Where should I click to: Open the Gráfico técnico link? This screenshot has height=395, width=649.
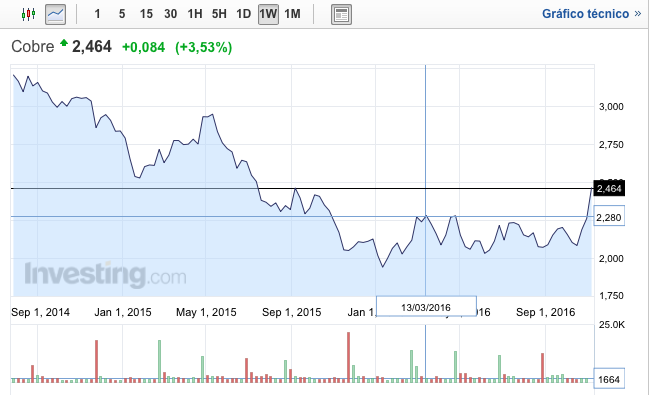coord(591,14)
